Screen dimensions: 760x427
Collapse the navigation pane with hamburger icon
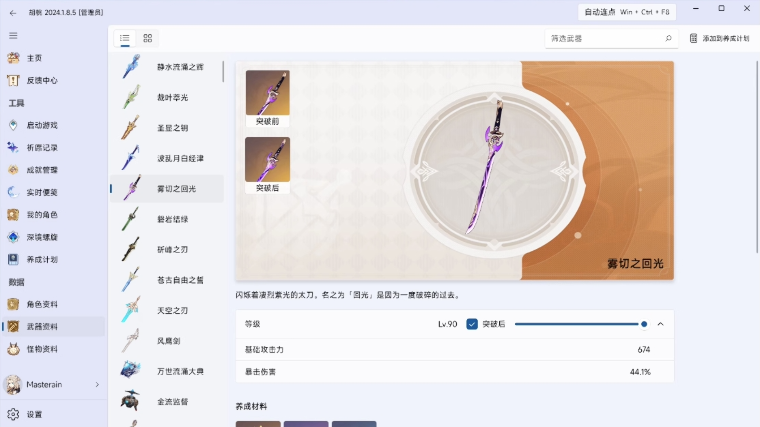[x=13, y=35]
